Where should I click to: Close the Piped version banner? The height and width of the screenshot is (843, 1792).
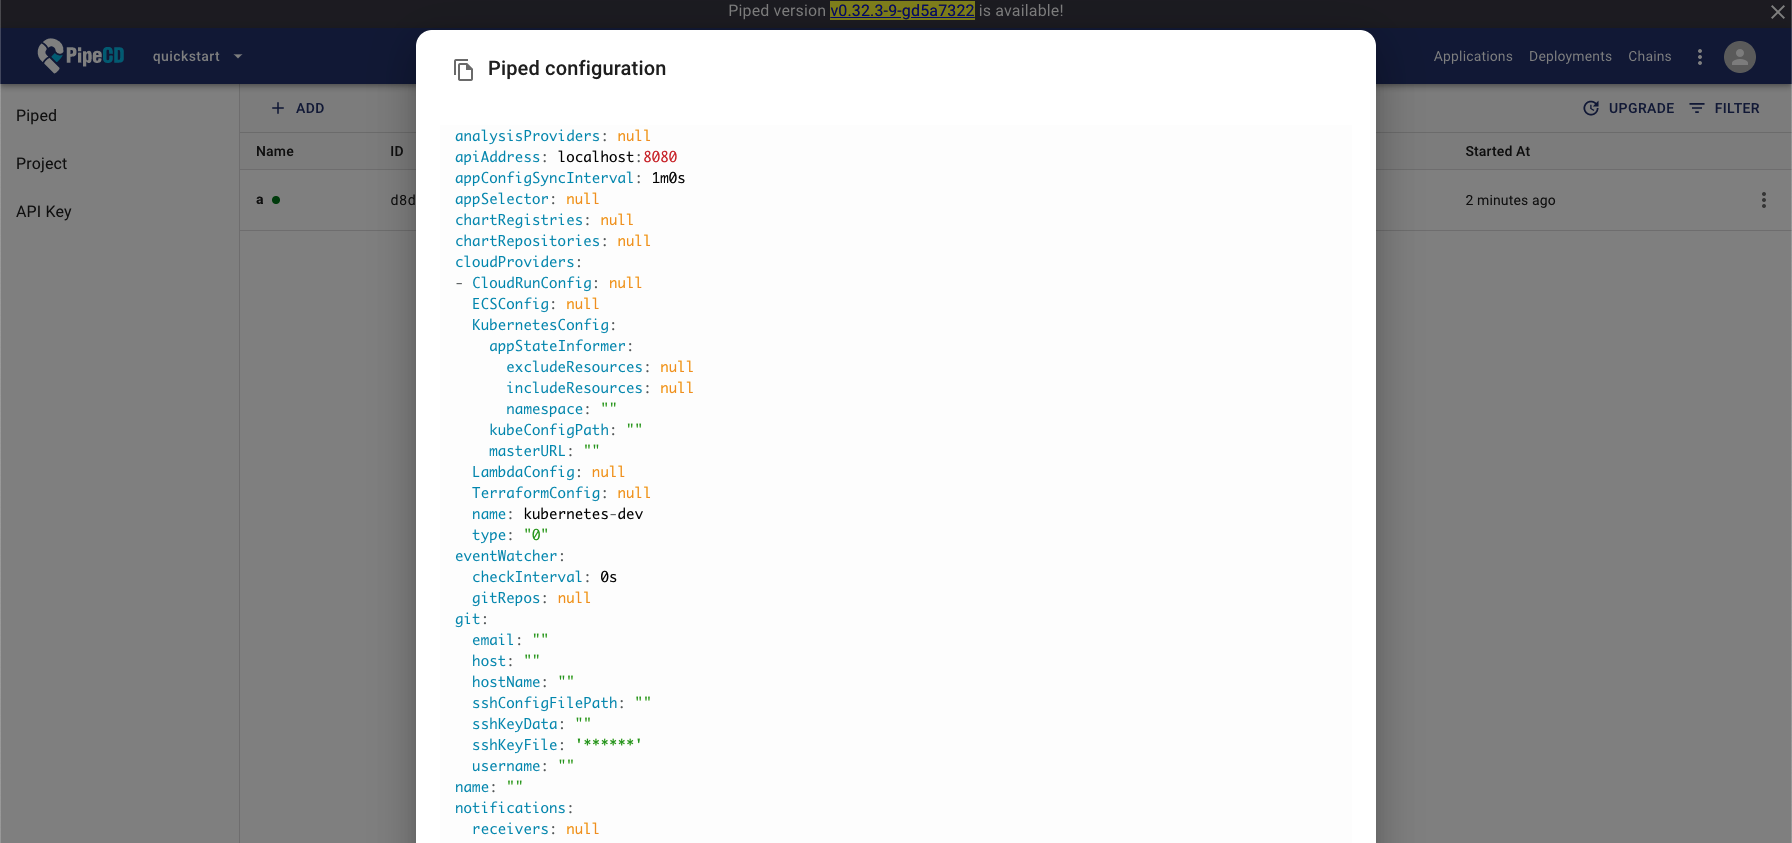point(1777,12)
